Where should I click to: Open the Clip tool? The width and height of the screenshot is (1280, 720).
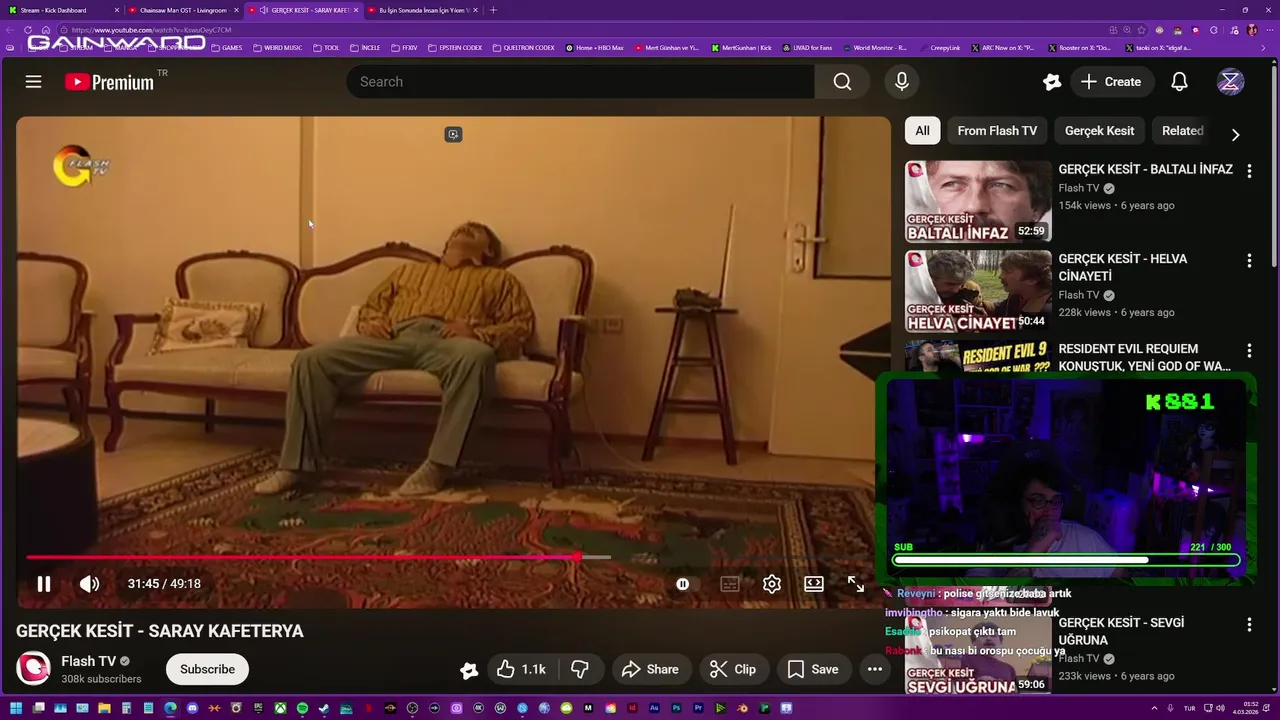[733, 669]
